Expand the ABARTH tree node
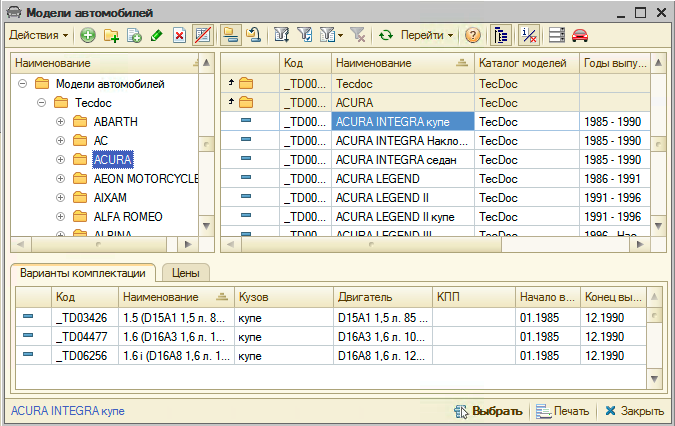The image size is (675, 426). (x=60, y=121)
